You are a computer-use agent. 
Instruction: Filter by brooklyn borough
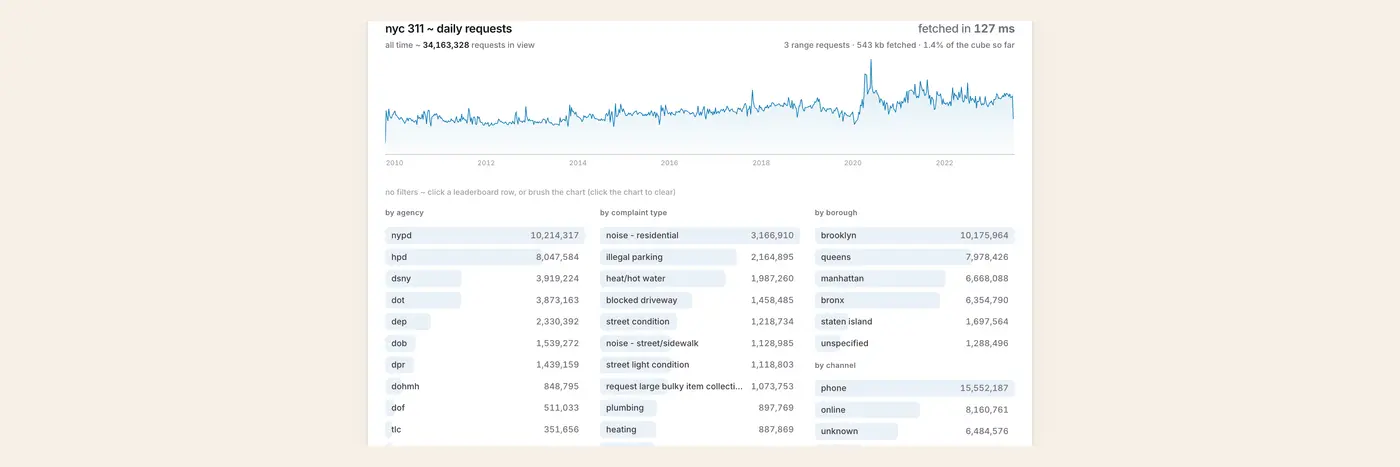915,236
